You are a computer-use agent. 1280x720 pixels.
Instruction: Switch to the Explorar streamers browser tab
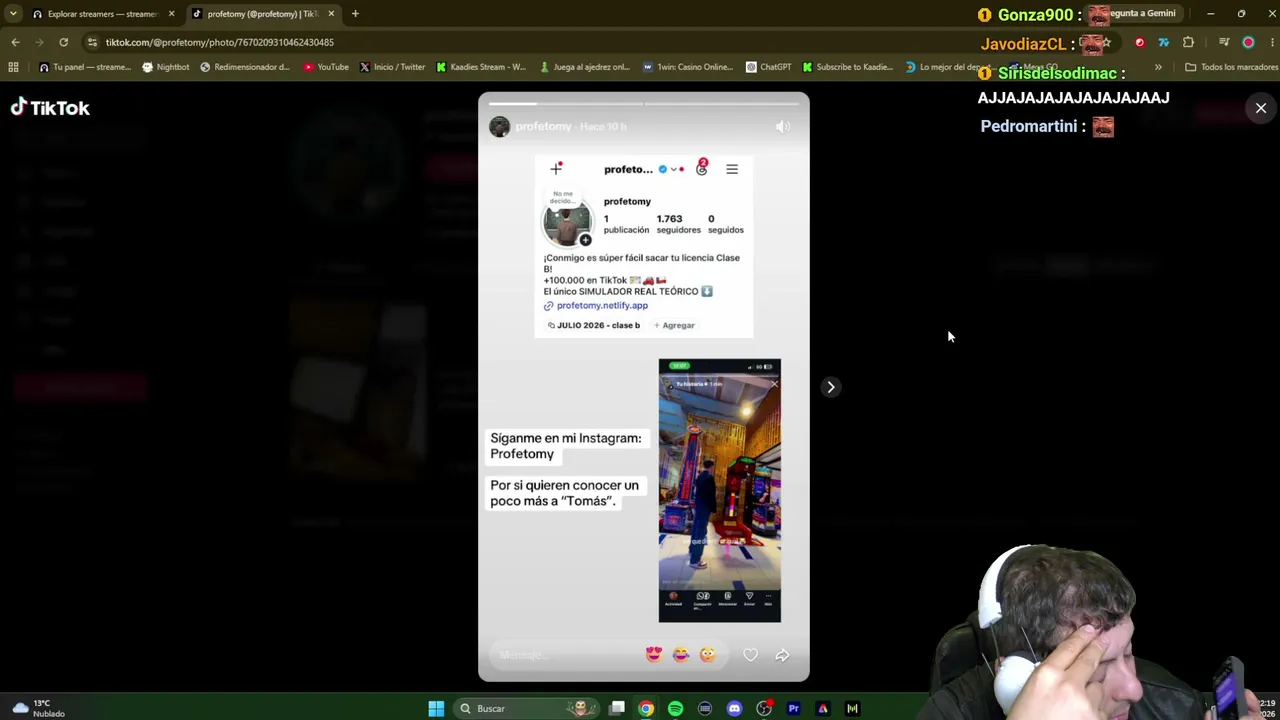102,14
